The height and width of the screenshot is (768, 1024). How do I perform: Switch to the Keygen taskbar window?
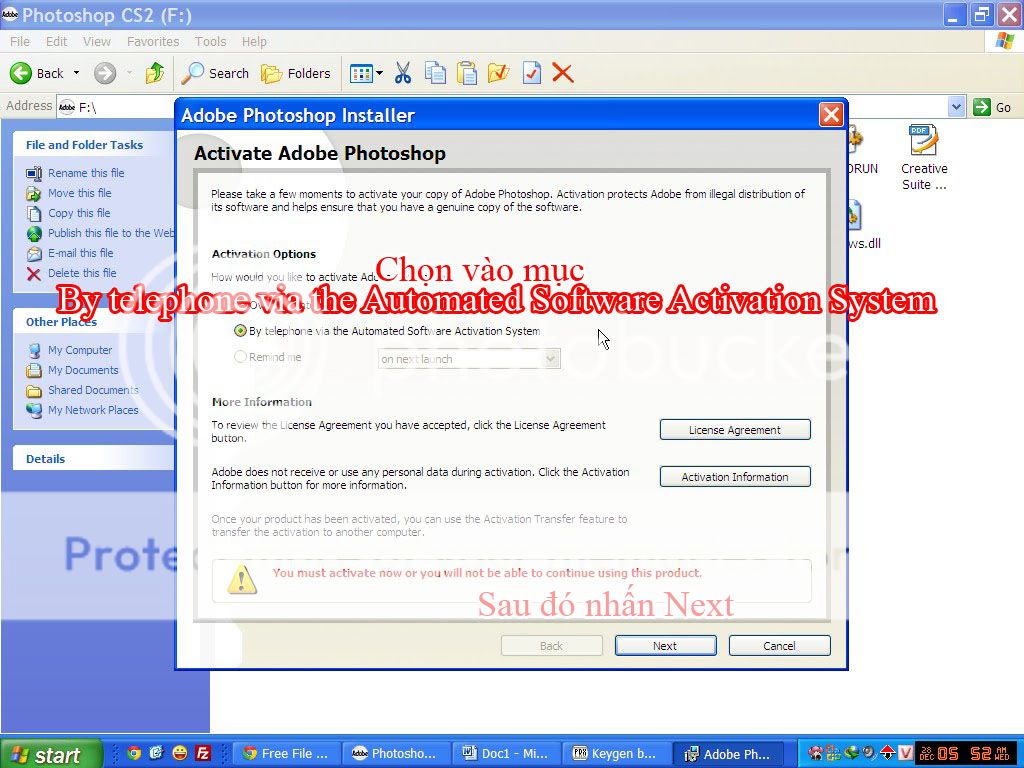[616, 754]
